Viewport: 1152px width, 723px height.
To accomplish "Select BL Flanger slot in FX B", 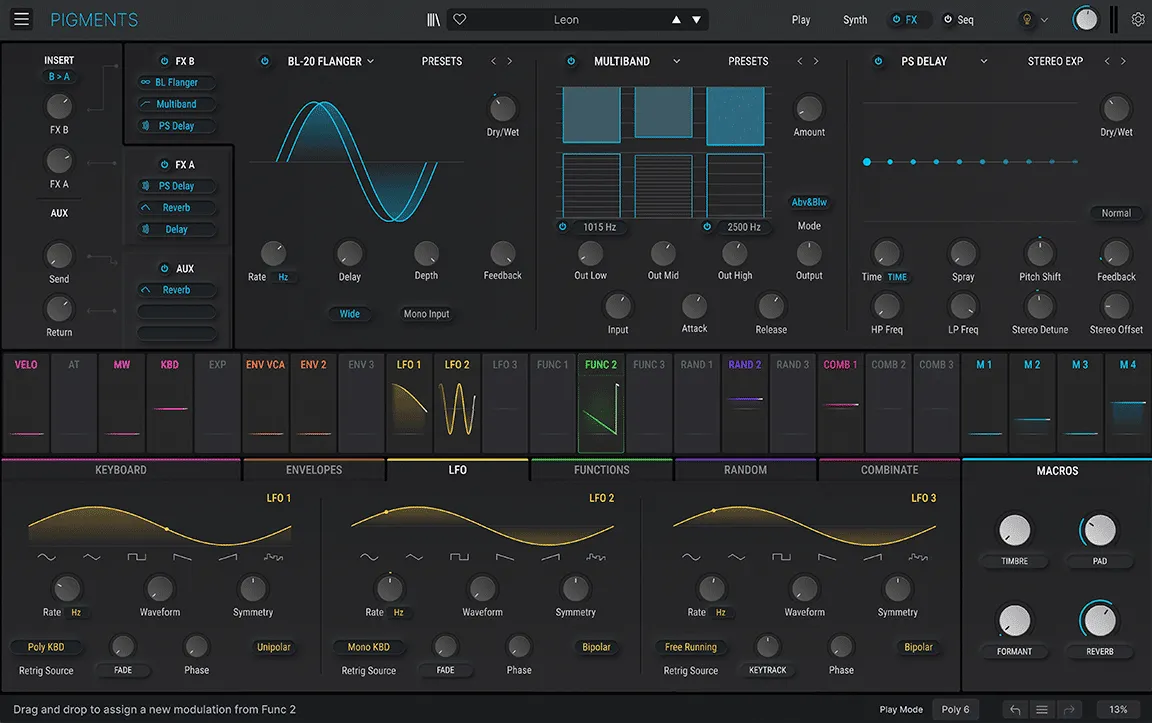I will (x=176, y=82).
